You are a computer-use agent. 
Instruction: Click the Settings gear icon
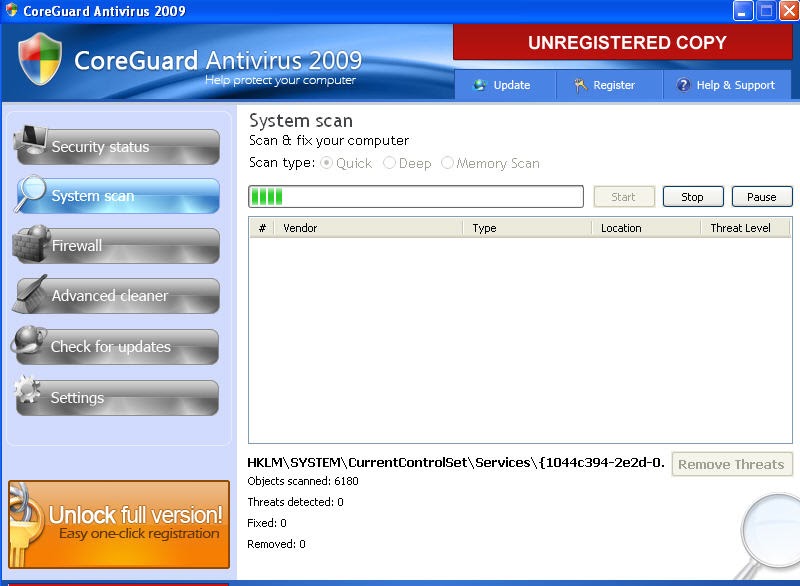click(27, 389)
